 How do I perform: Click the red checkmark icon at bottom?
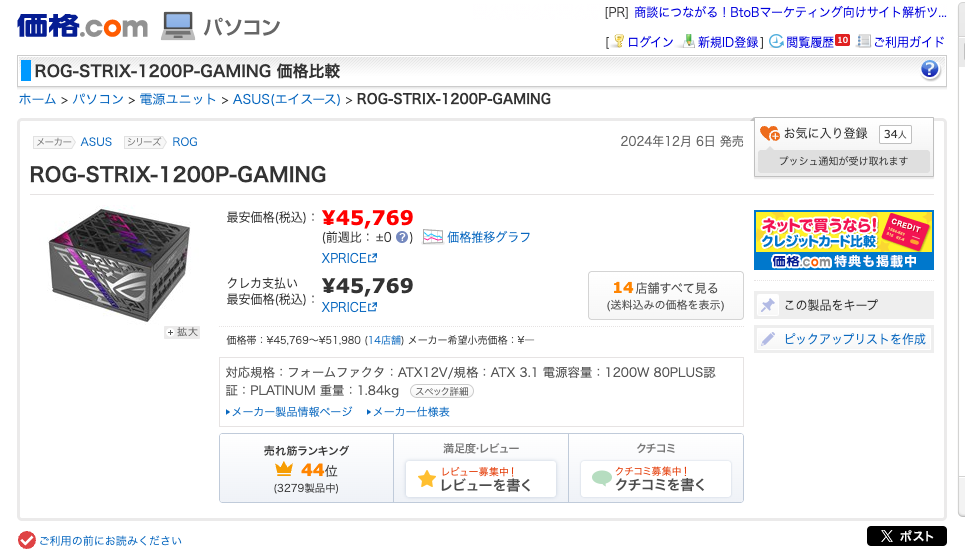point(26,540)
